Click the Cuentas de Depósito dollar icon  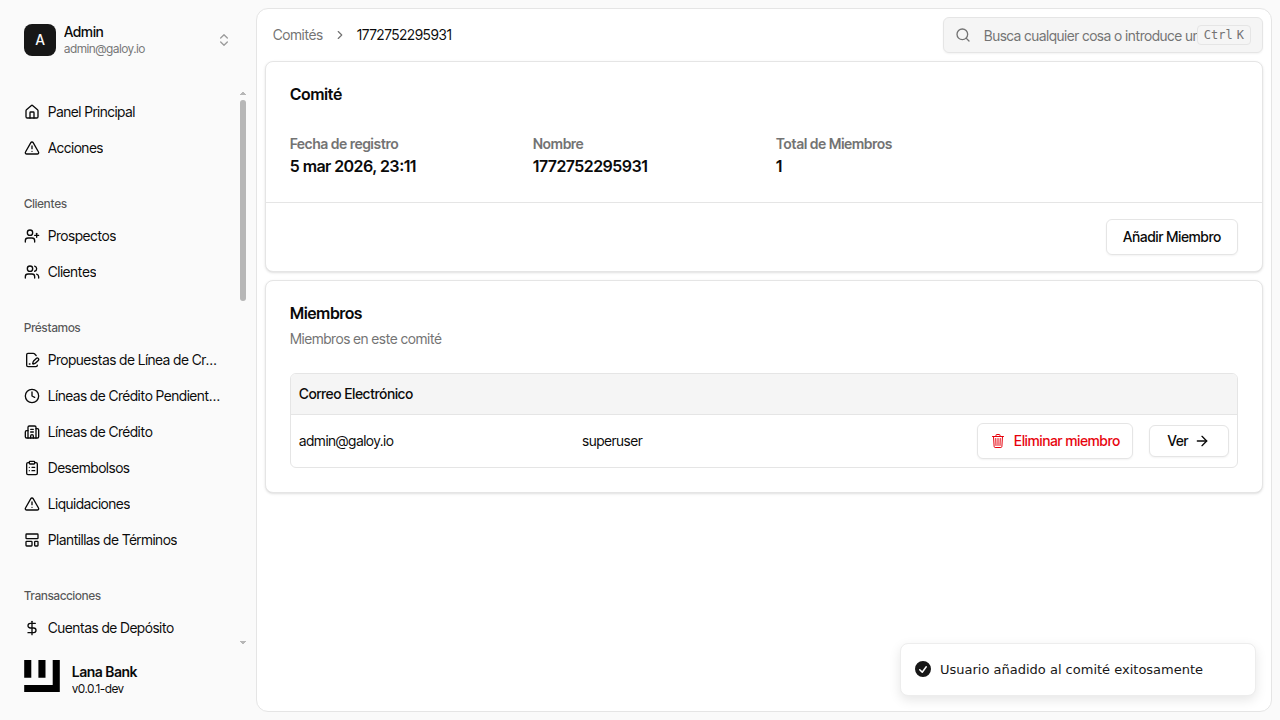[x=32, y=628]
